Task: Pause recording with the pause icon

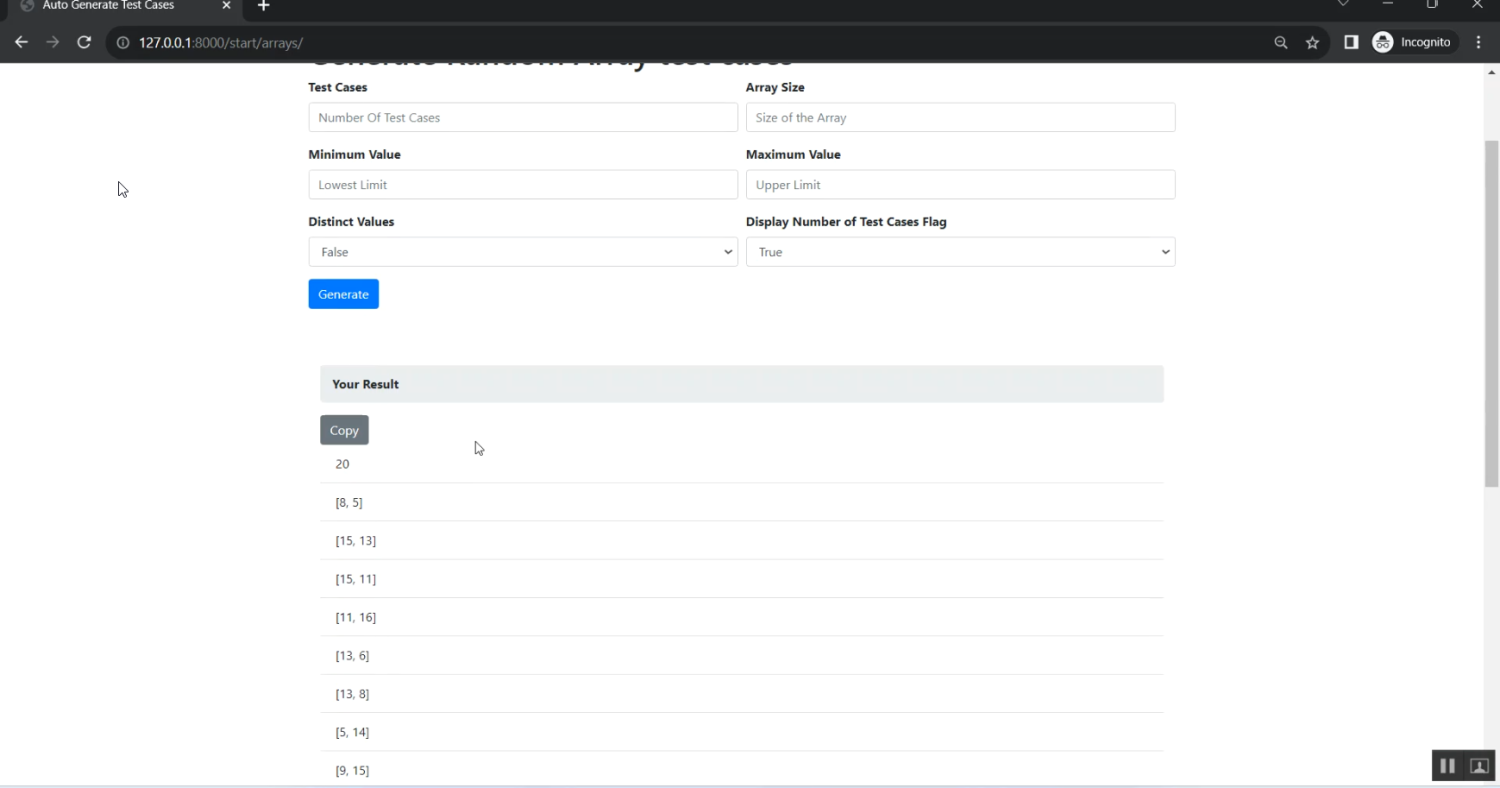Action: [x=1446, y=766]
